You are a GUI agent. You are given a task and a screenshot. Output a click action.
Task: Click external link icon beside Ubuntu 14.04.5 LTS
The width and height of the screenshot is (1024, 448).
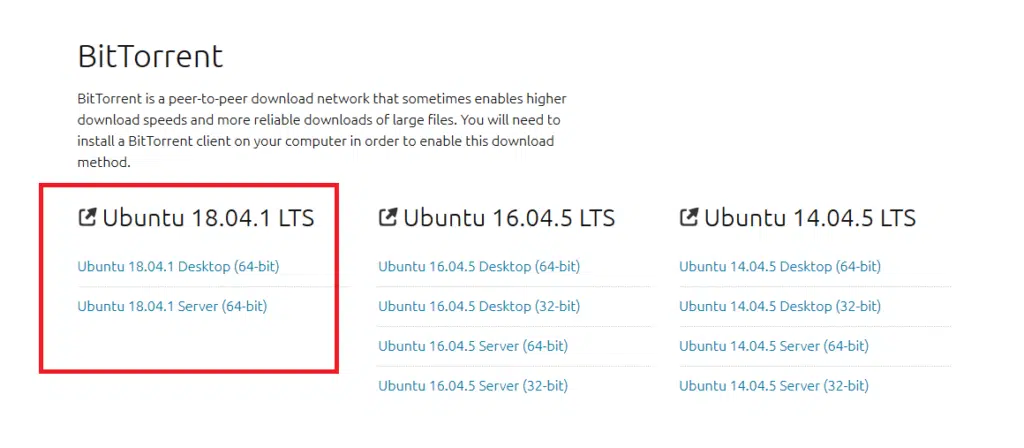click(689, 217)
